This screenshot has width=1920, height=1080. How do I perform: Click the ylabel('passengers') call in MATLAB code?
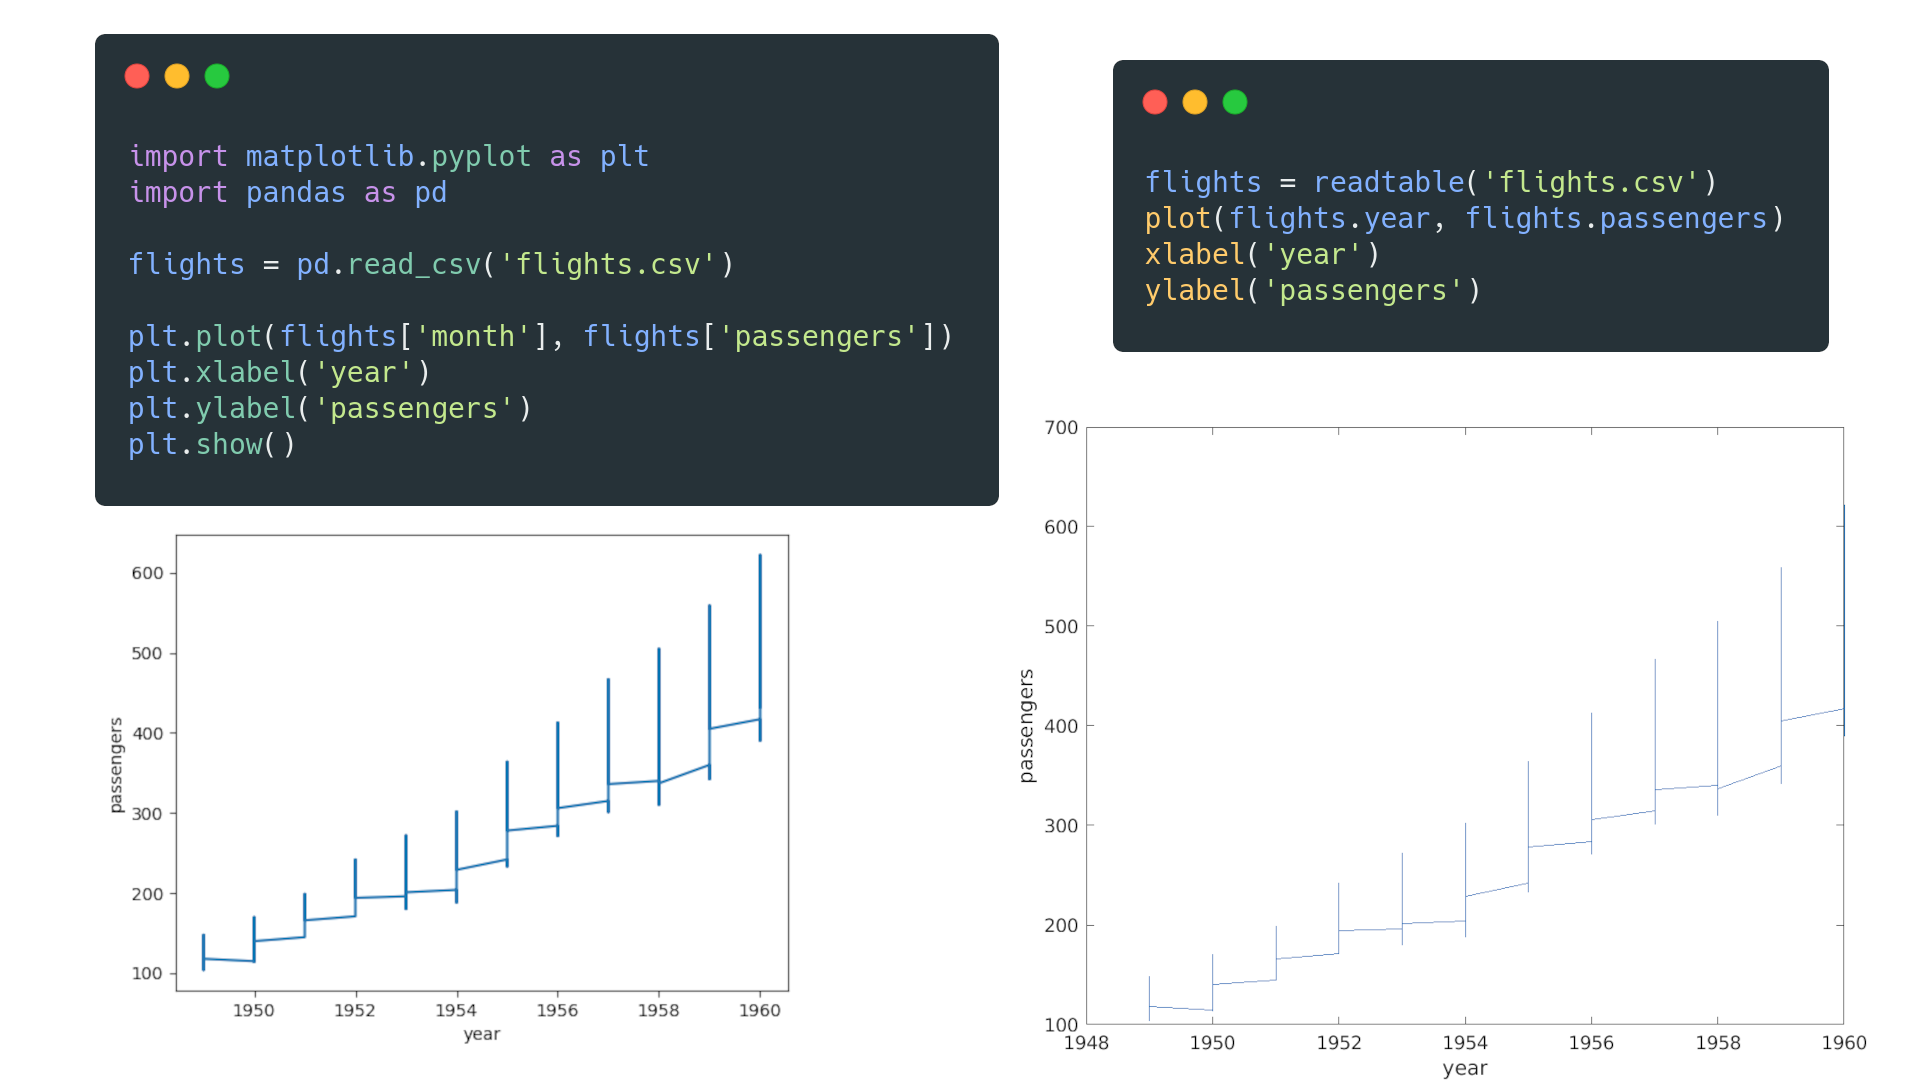tap(1310, 290)
